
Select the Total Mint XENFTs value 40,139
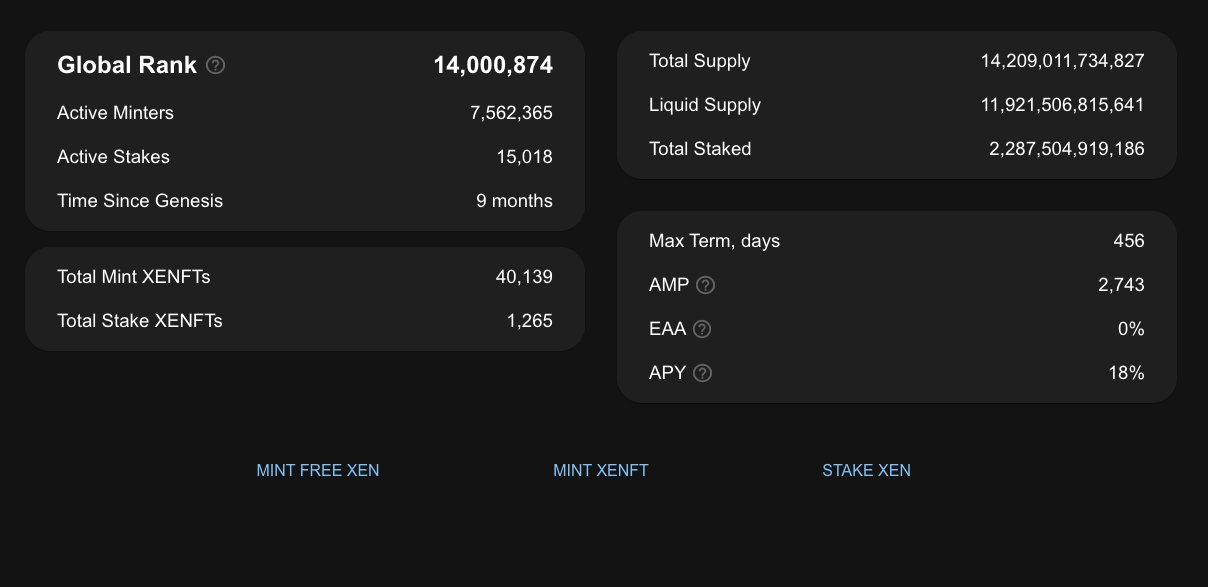(524, 277)
